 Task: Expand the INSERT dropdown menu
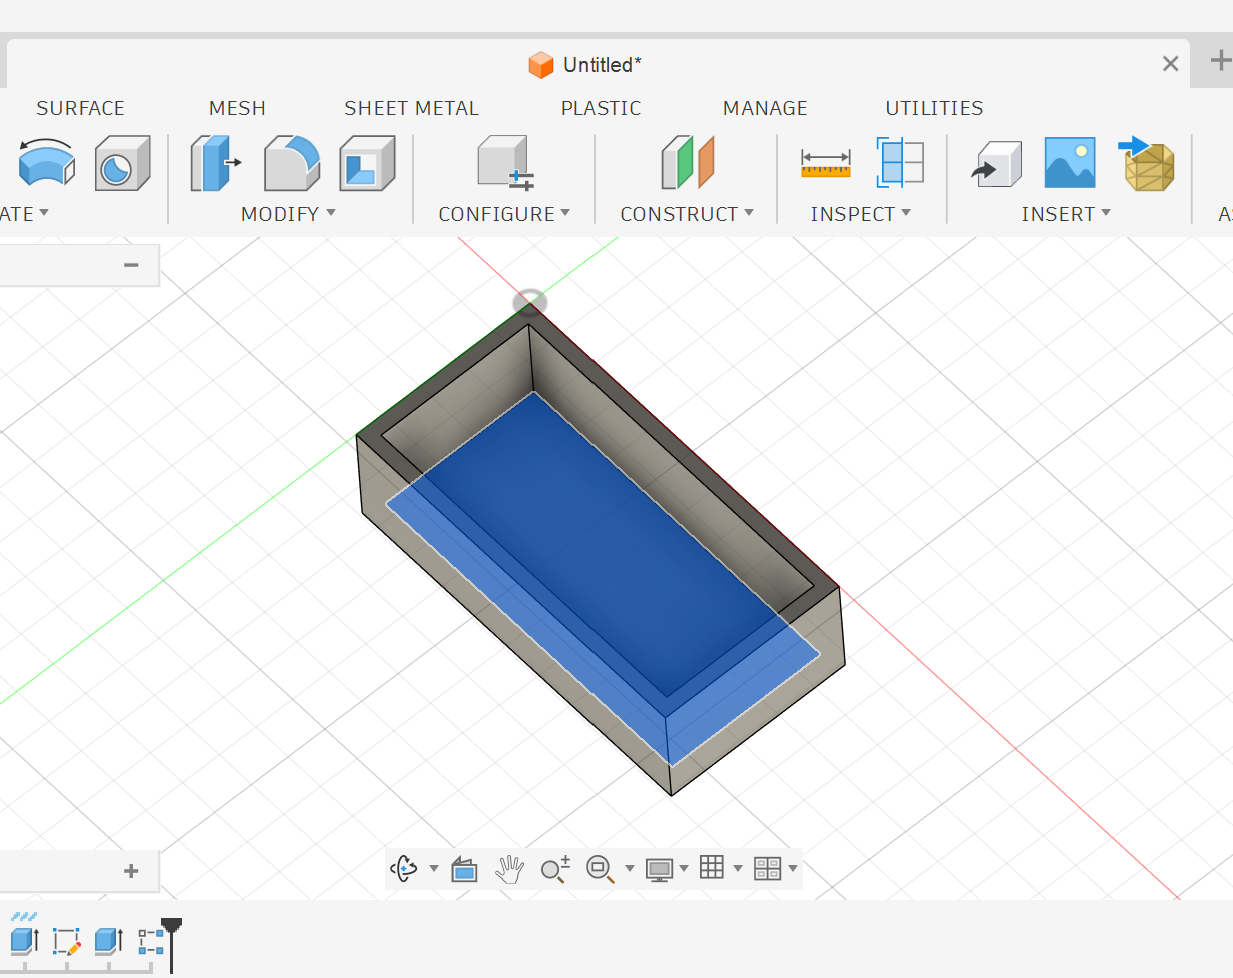click(x=1106, y=212)
